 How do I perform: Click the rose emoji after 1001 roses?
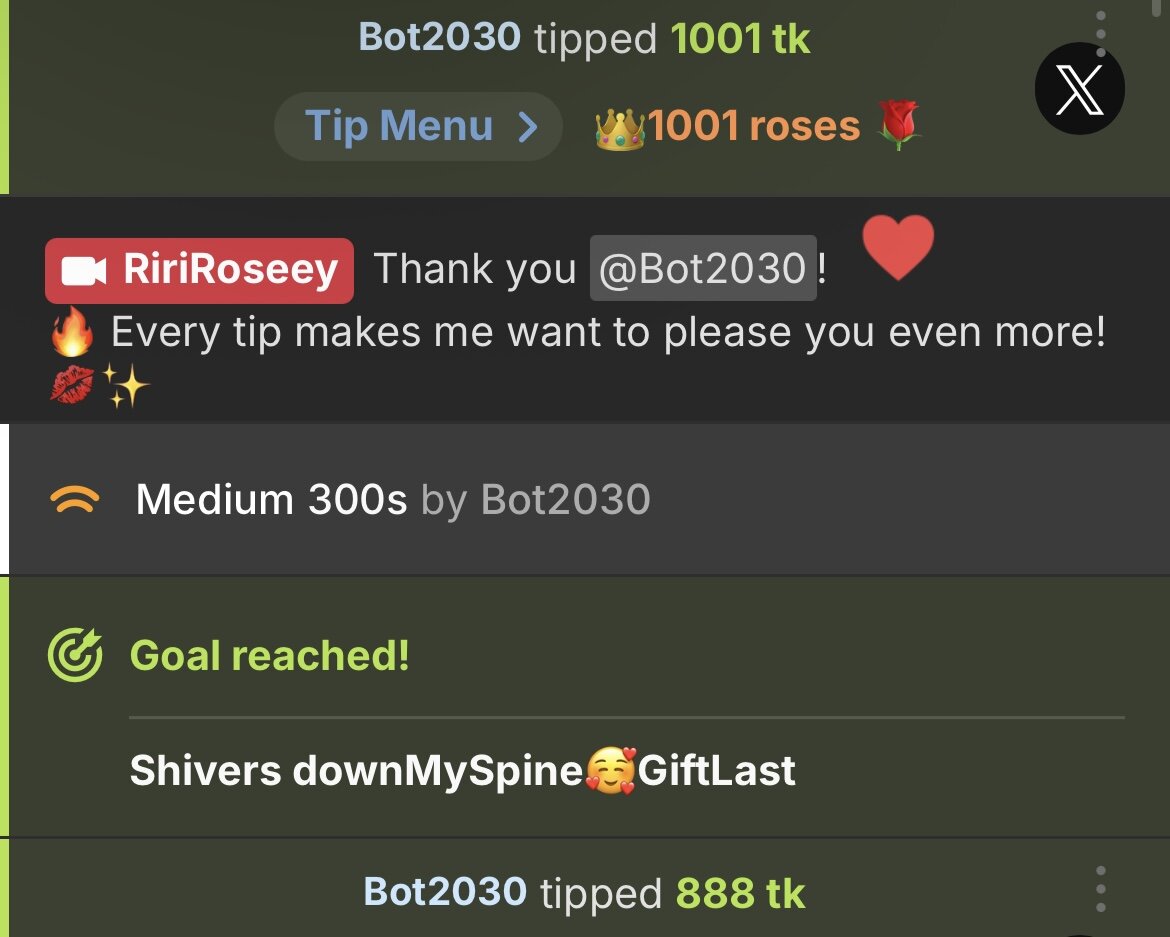[x=898, y=125]
